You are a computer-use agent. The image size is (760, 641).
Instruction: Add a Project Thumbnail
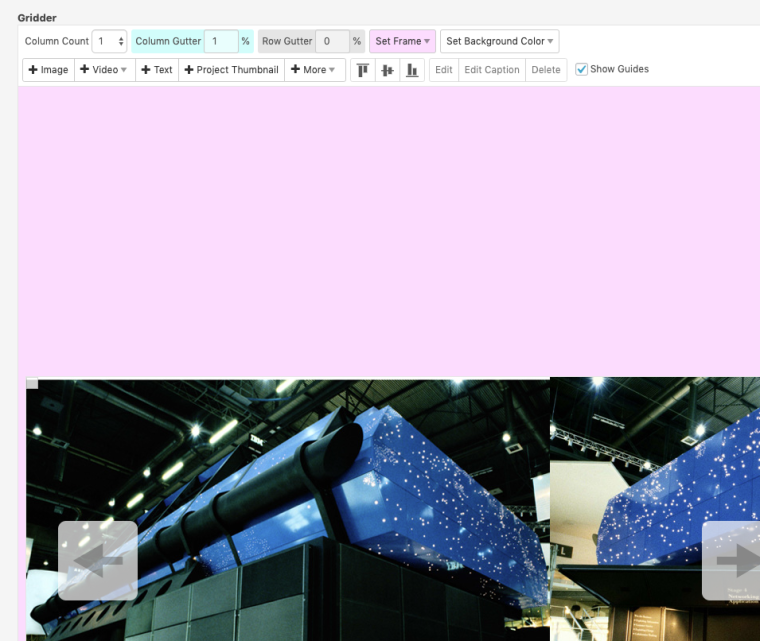pyautogui.click(x=231, y=70)
